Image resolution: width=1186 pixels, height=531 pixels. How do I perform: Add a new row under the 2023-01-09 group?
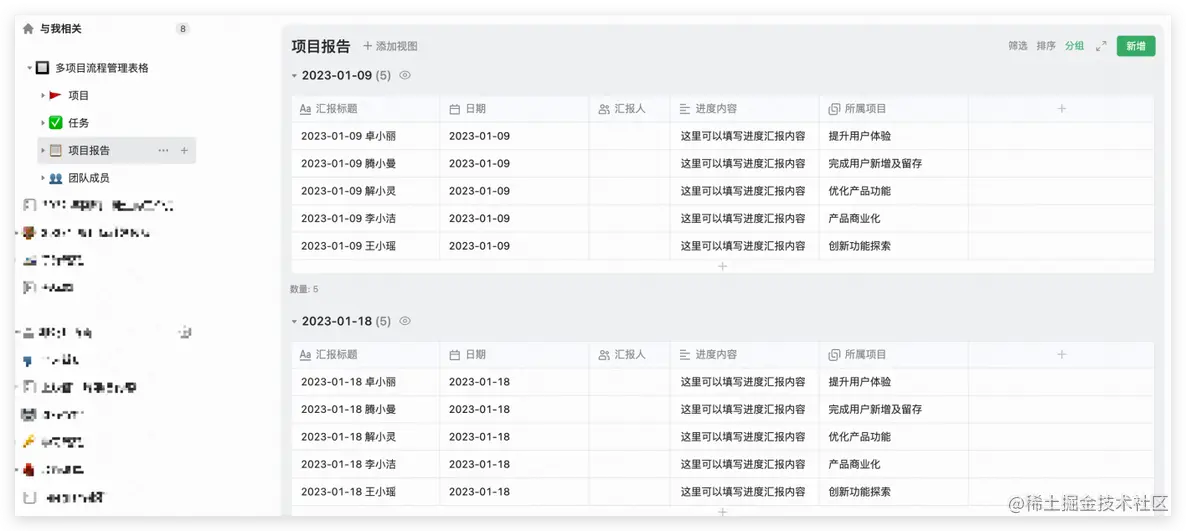click(722, 266)
